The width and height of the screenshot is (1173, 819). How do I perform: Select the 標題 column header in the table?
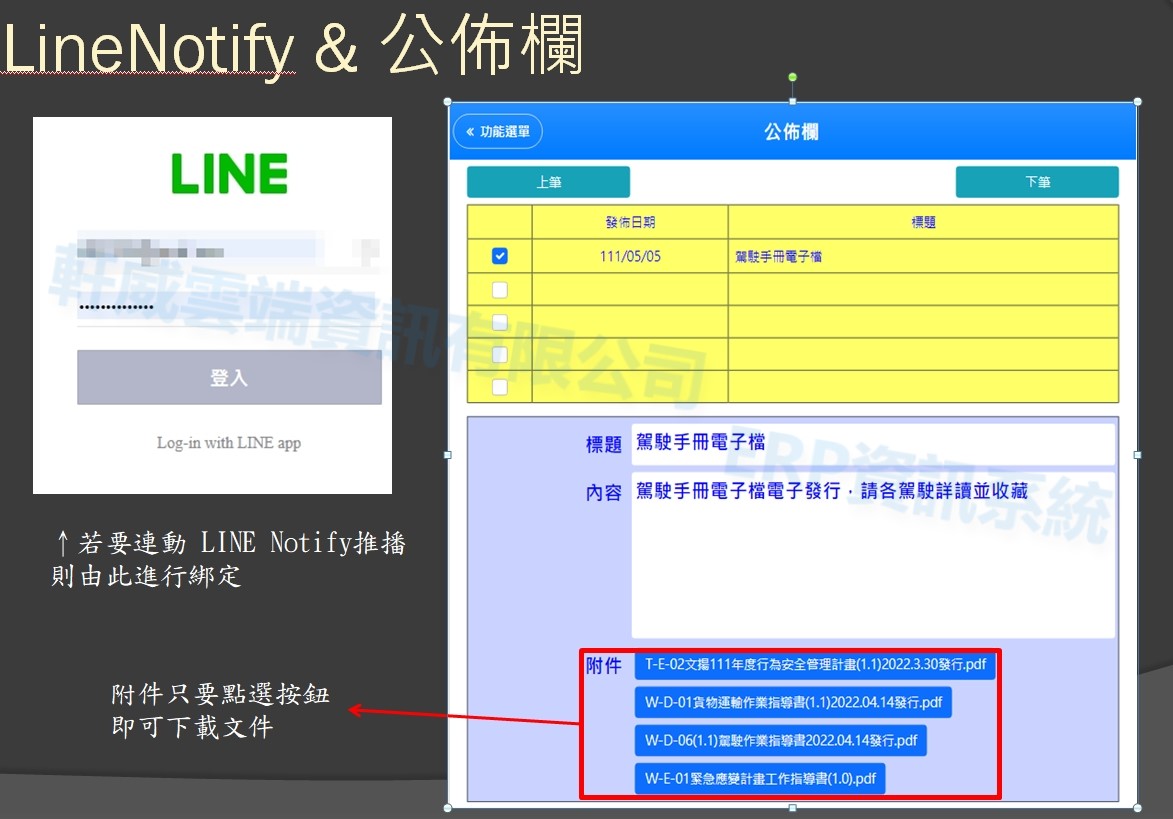click(x=923, y=222)
